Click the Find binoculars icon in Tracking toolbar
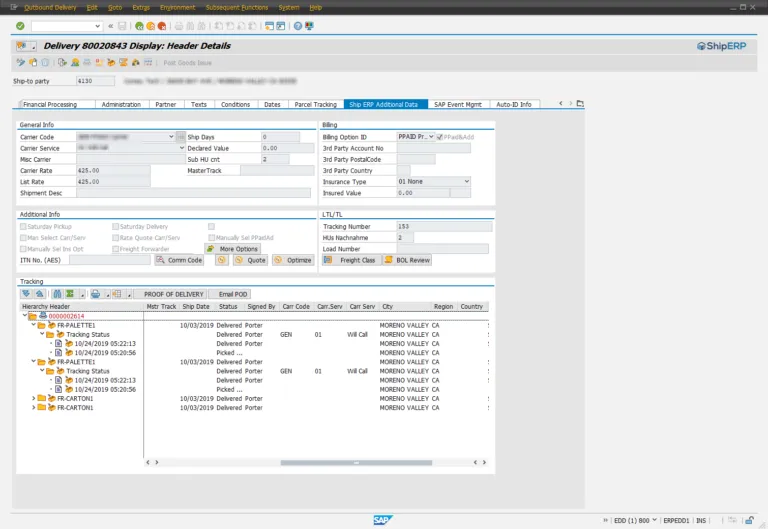The height and width of the screenshot is (529, 768). (x=57, y=294)
